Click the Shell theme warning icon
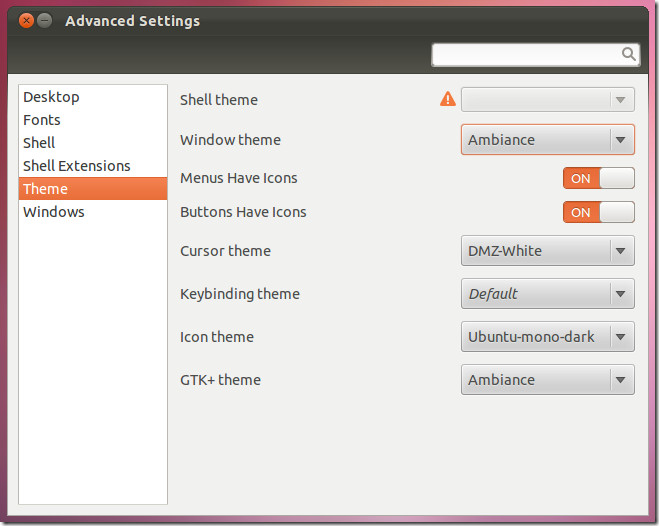The width and height of the screenshot is (659, 526). (448, 100)
